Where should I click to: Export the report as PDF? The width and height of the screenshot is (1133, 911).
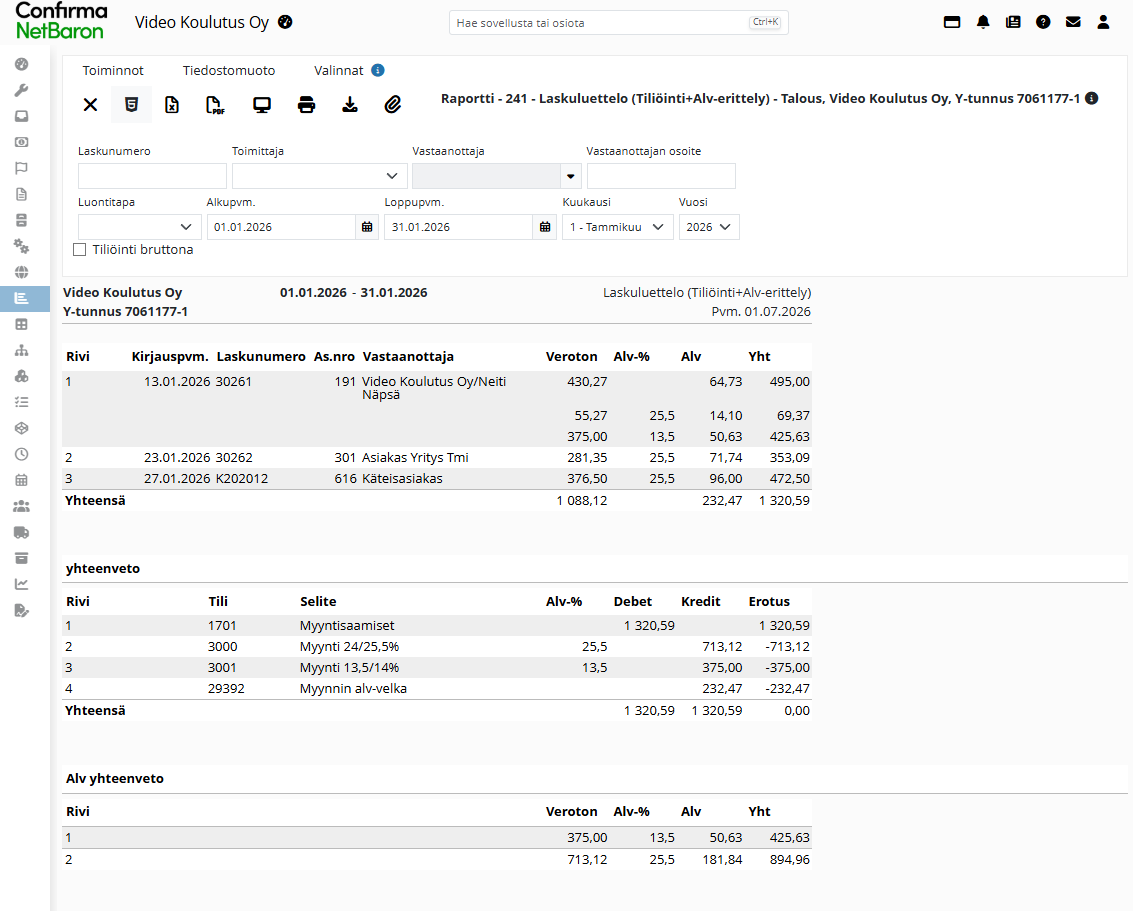tap(215, 105)
